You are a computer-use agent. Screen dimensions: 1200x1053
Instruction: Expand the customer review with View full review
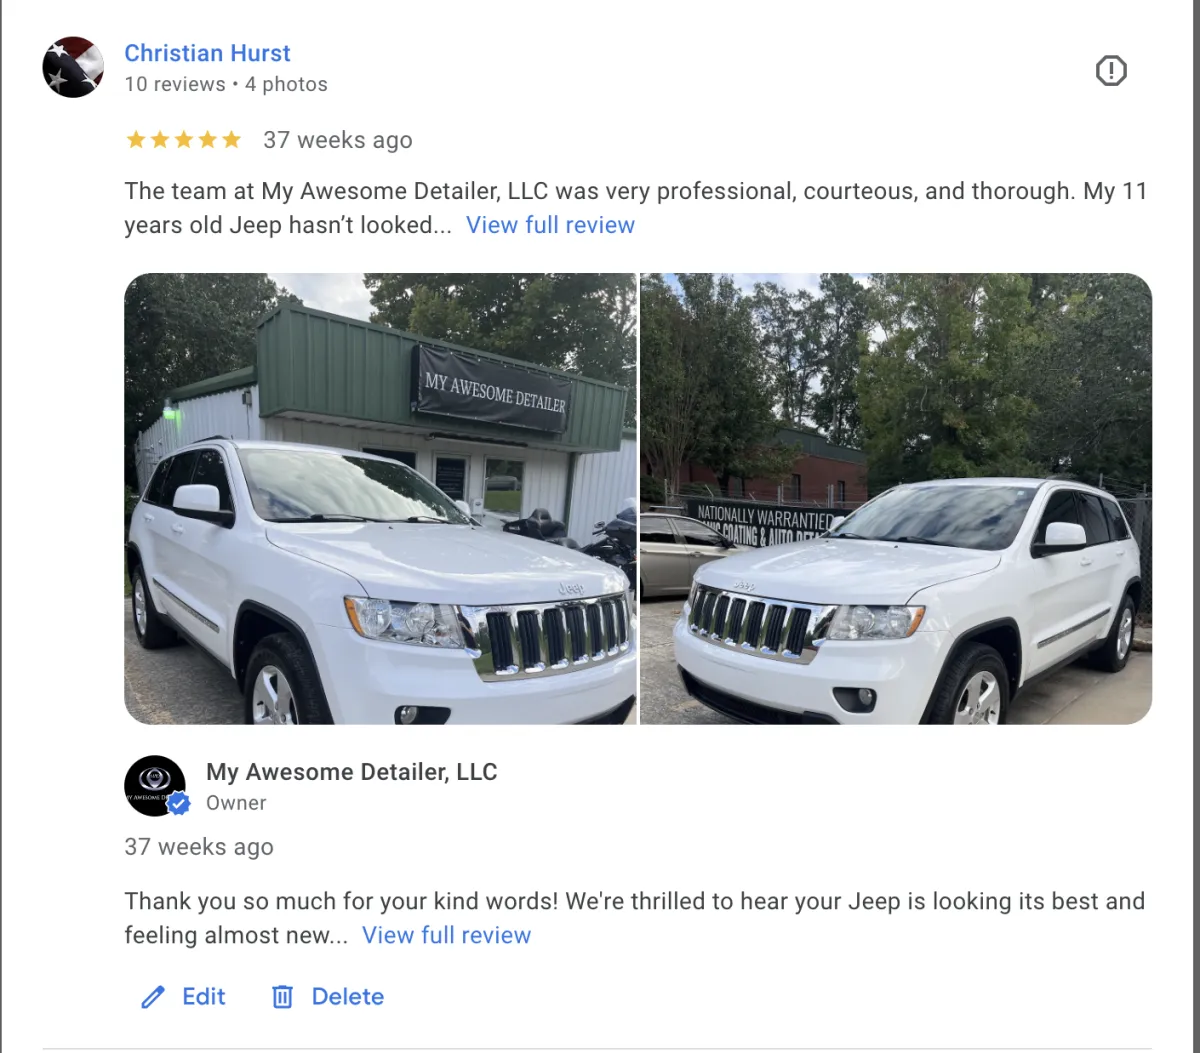(x=550, y=225)
